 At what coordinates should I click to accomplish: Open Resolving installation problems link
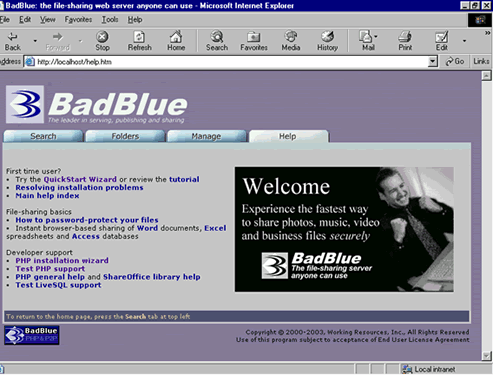point(79,188)
